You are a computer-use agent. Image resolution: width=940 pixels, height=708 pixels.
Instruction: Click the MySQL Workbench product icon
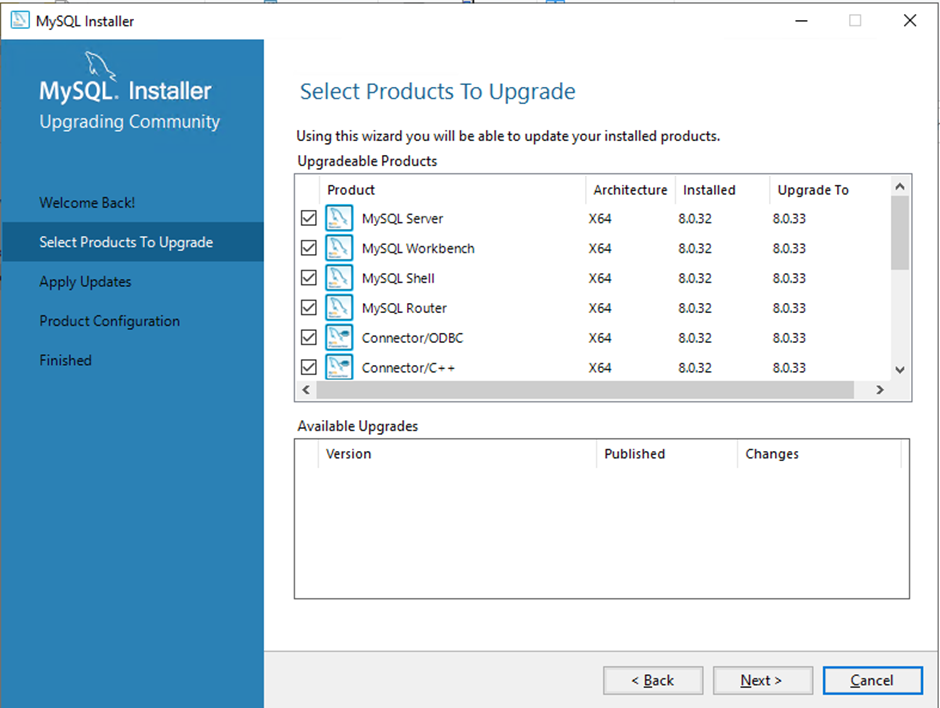[339, 248]
